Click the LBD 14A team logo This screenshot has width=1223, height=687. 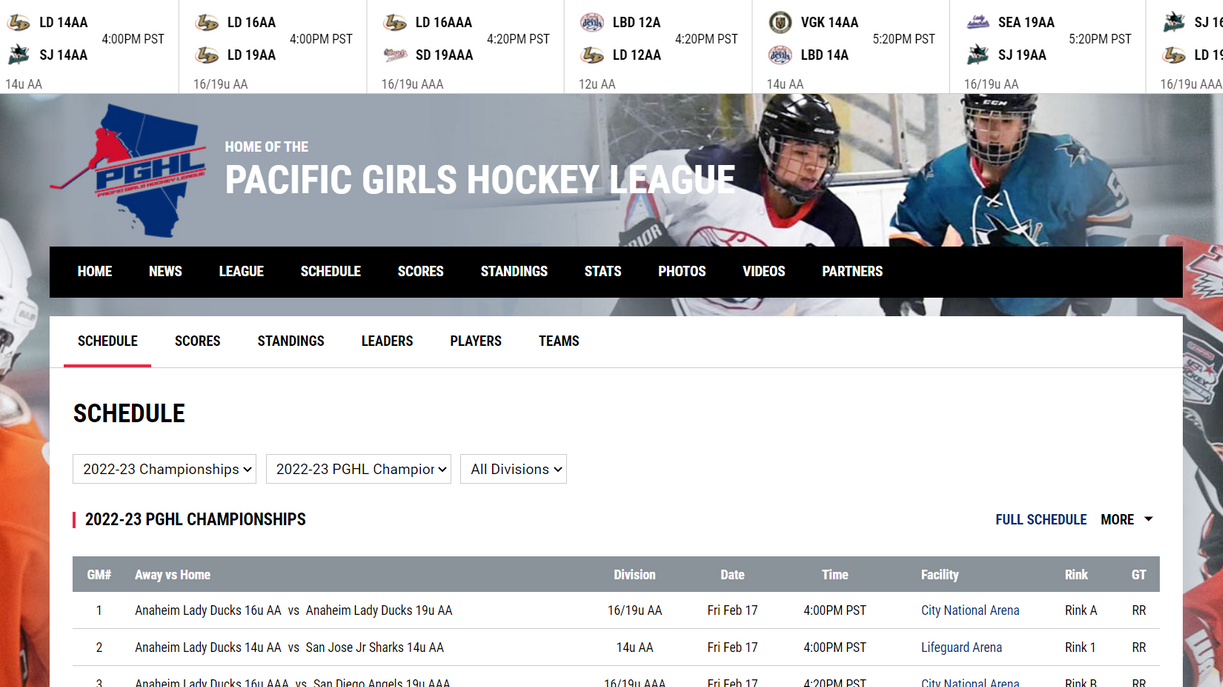pos(780,55)
